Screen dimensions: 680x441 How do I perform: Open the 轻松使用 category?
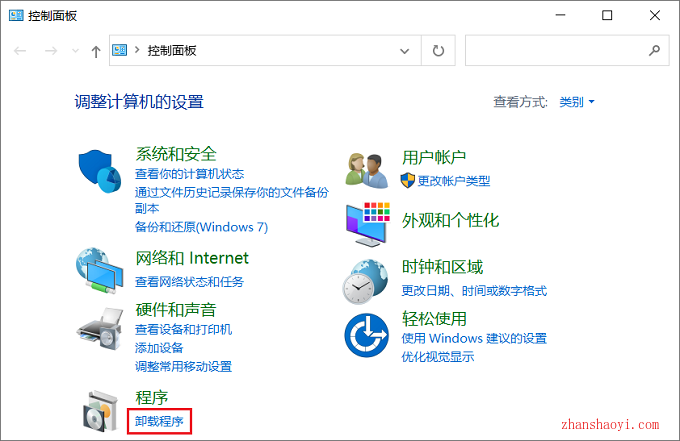tap(434, 319)
